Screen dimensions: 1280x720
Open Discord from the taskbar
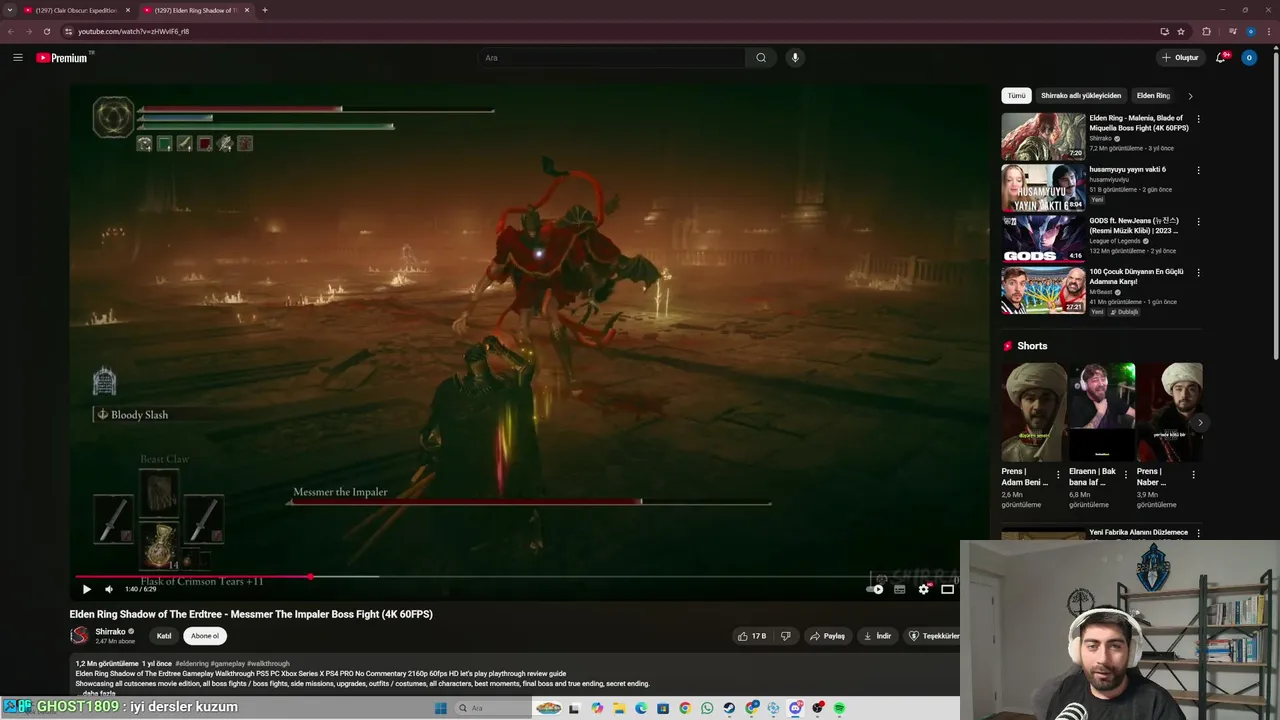tap(795, 708)
